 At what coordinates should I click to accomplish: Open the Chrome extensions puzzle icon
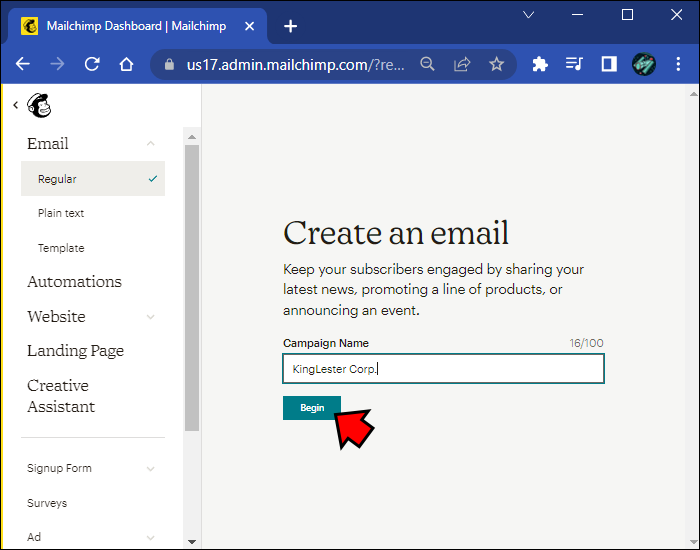coord(540,64)
